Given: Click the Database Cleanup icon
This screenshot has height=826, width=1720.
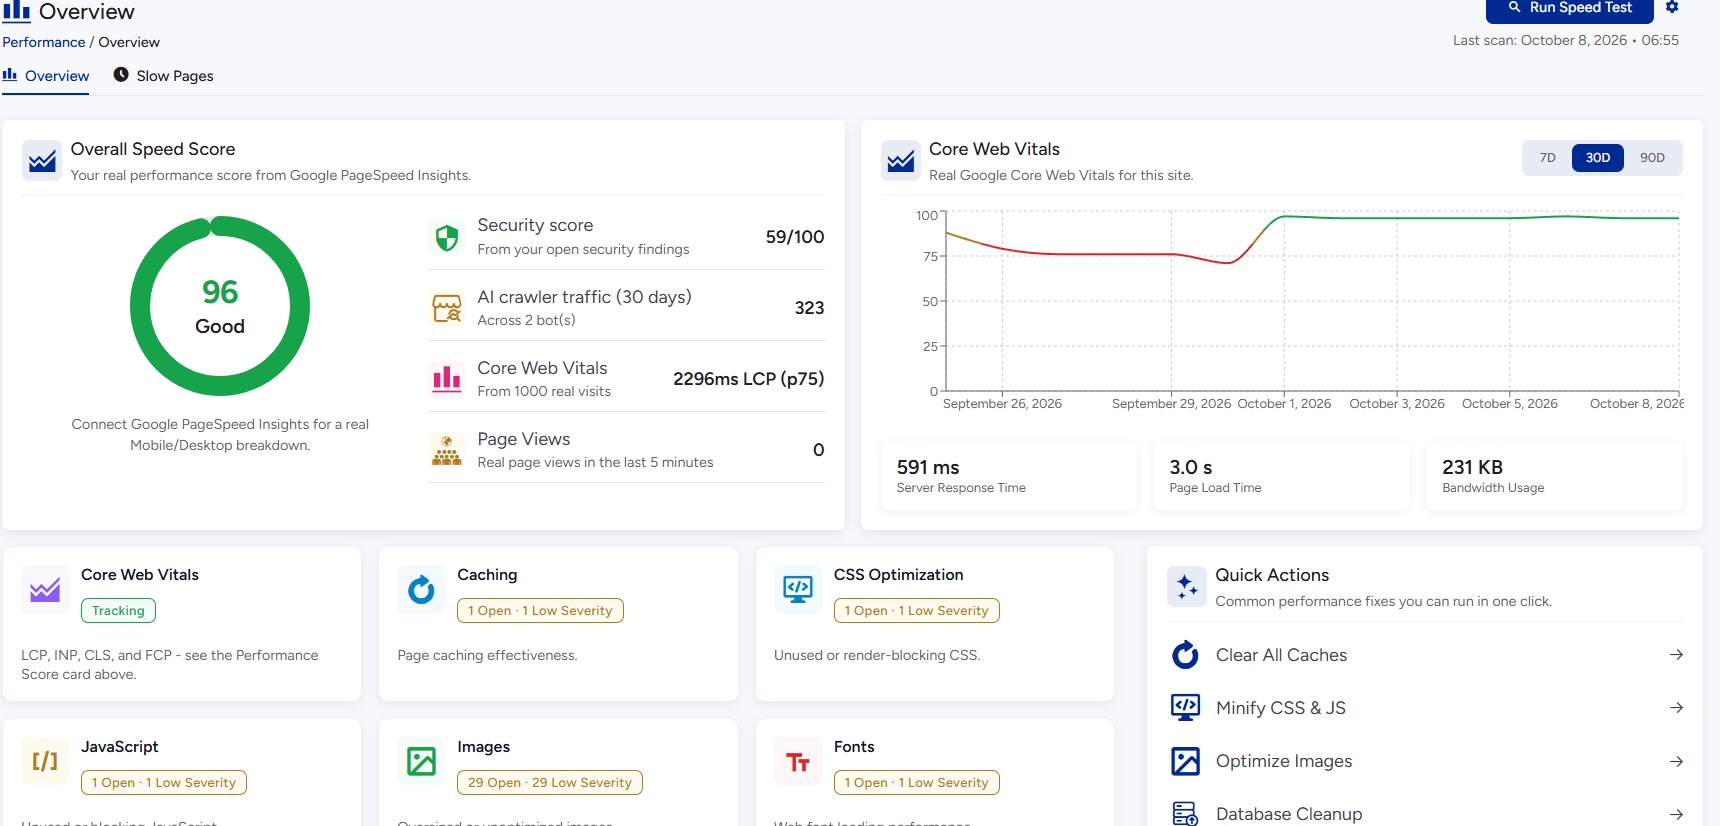Looking at the screenshot, I should (1185, 814).
